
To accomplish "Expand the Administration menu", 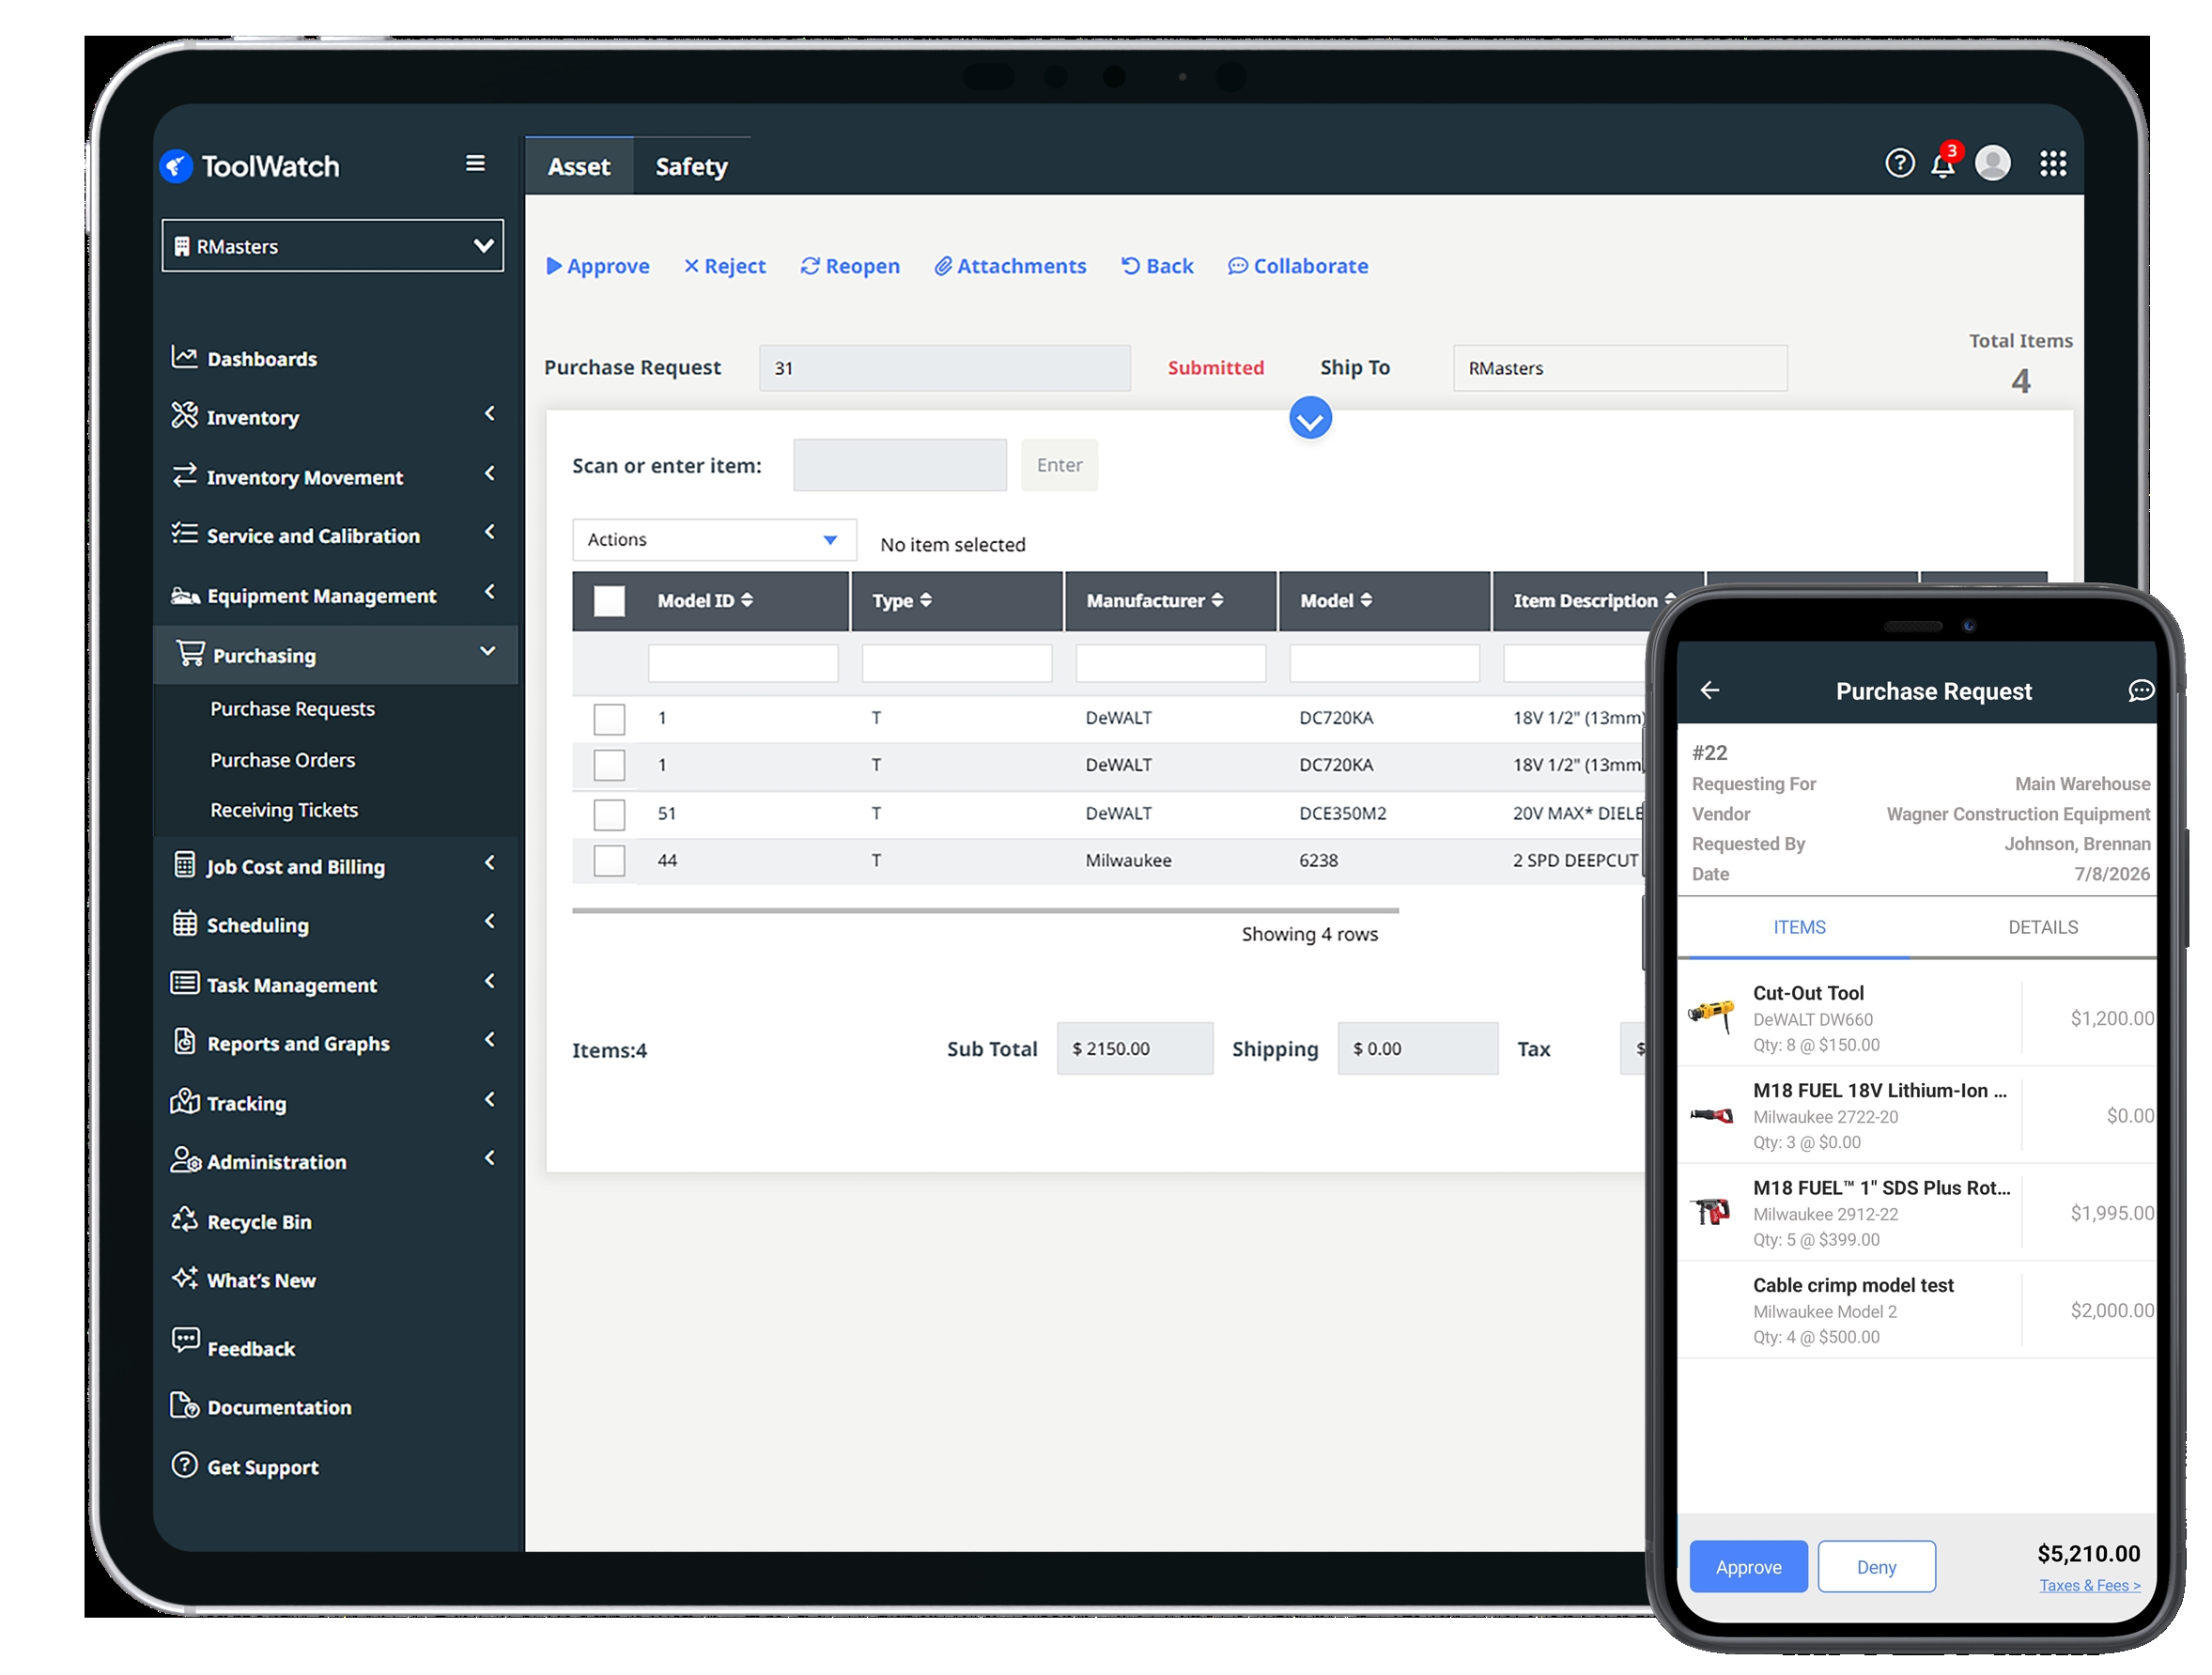I will pos(490,1159).
